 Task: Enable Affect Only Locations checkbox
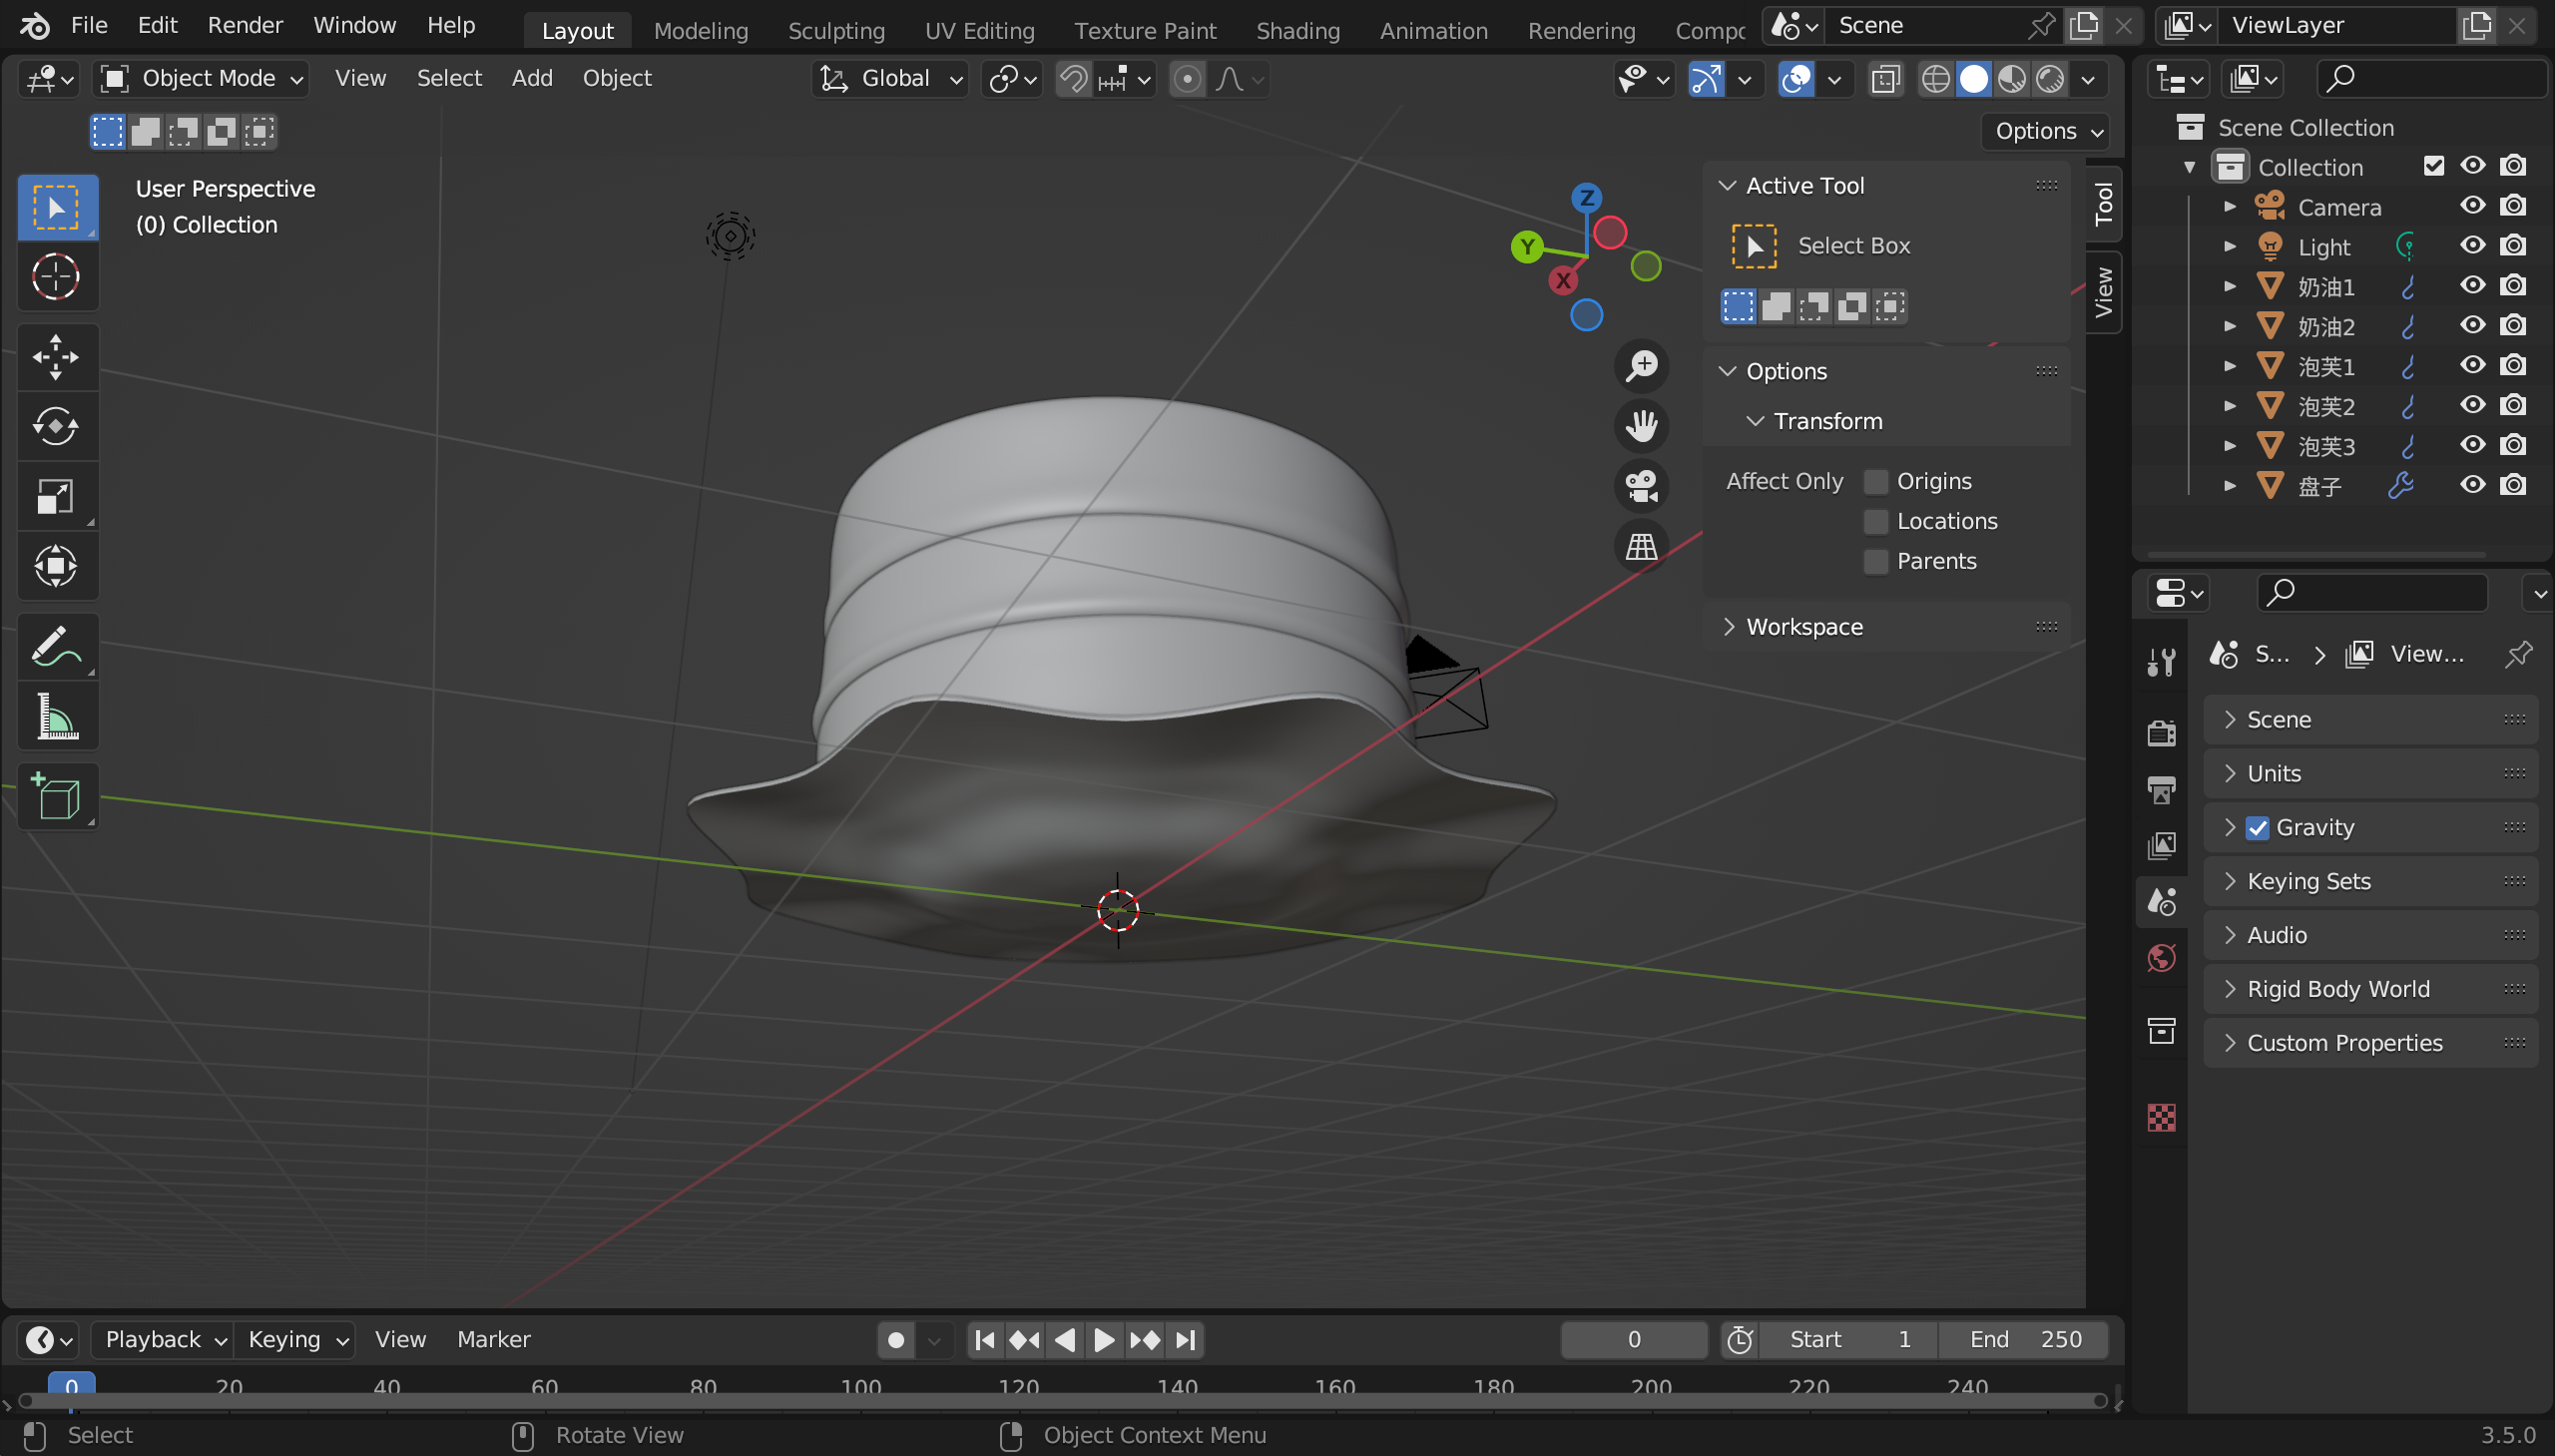[1876, 522]
